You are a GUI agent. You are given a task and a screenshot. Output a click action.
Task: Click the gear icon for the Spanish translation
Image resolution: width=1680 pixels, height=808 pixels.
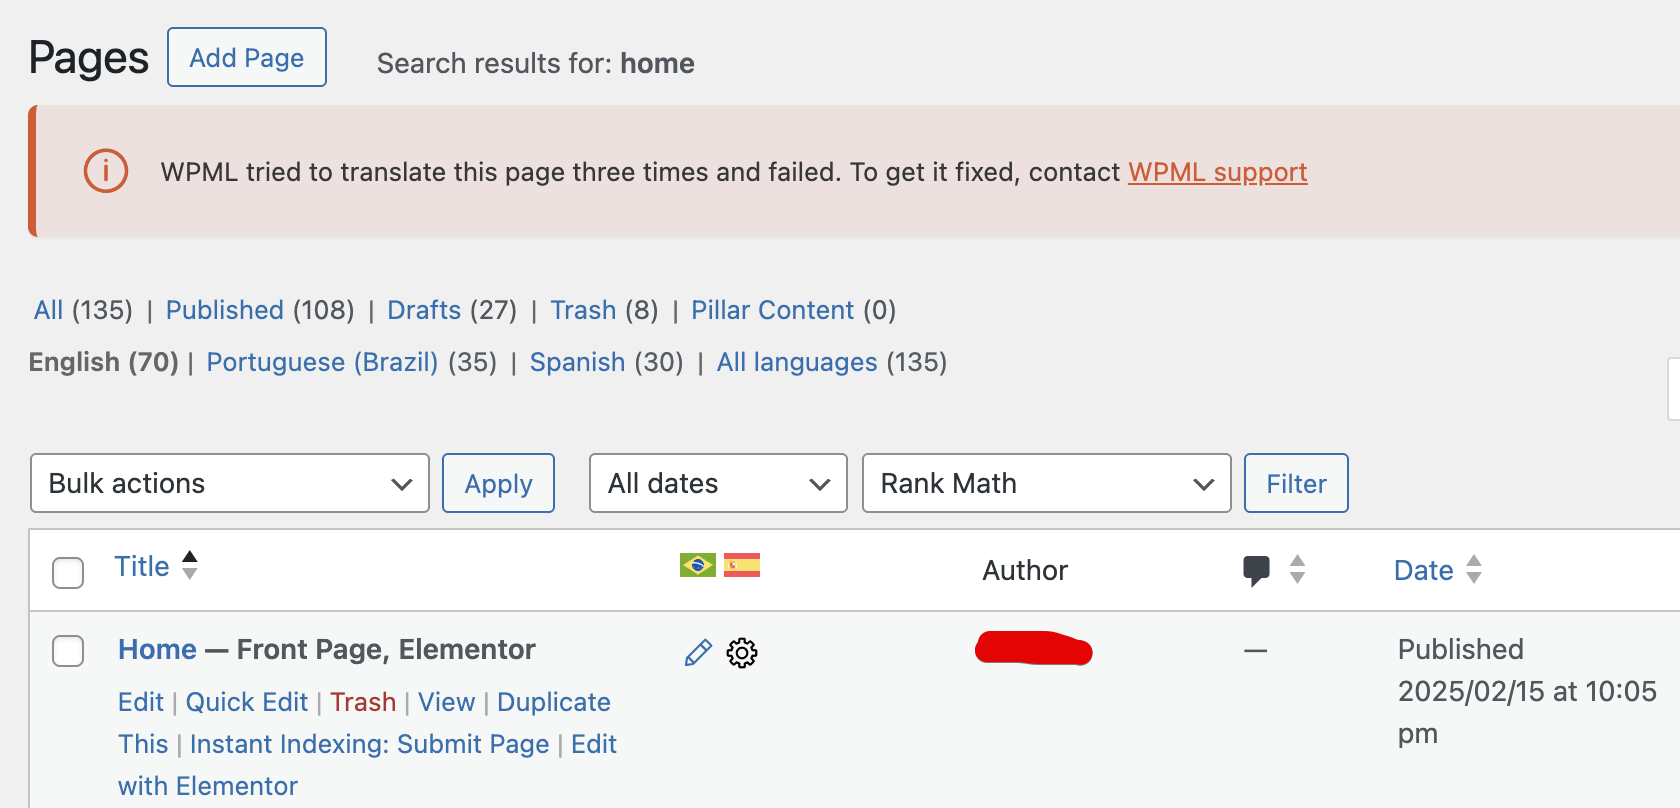point(742,653)
